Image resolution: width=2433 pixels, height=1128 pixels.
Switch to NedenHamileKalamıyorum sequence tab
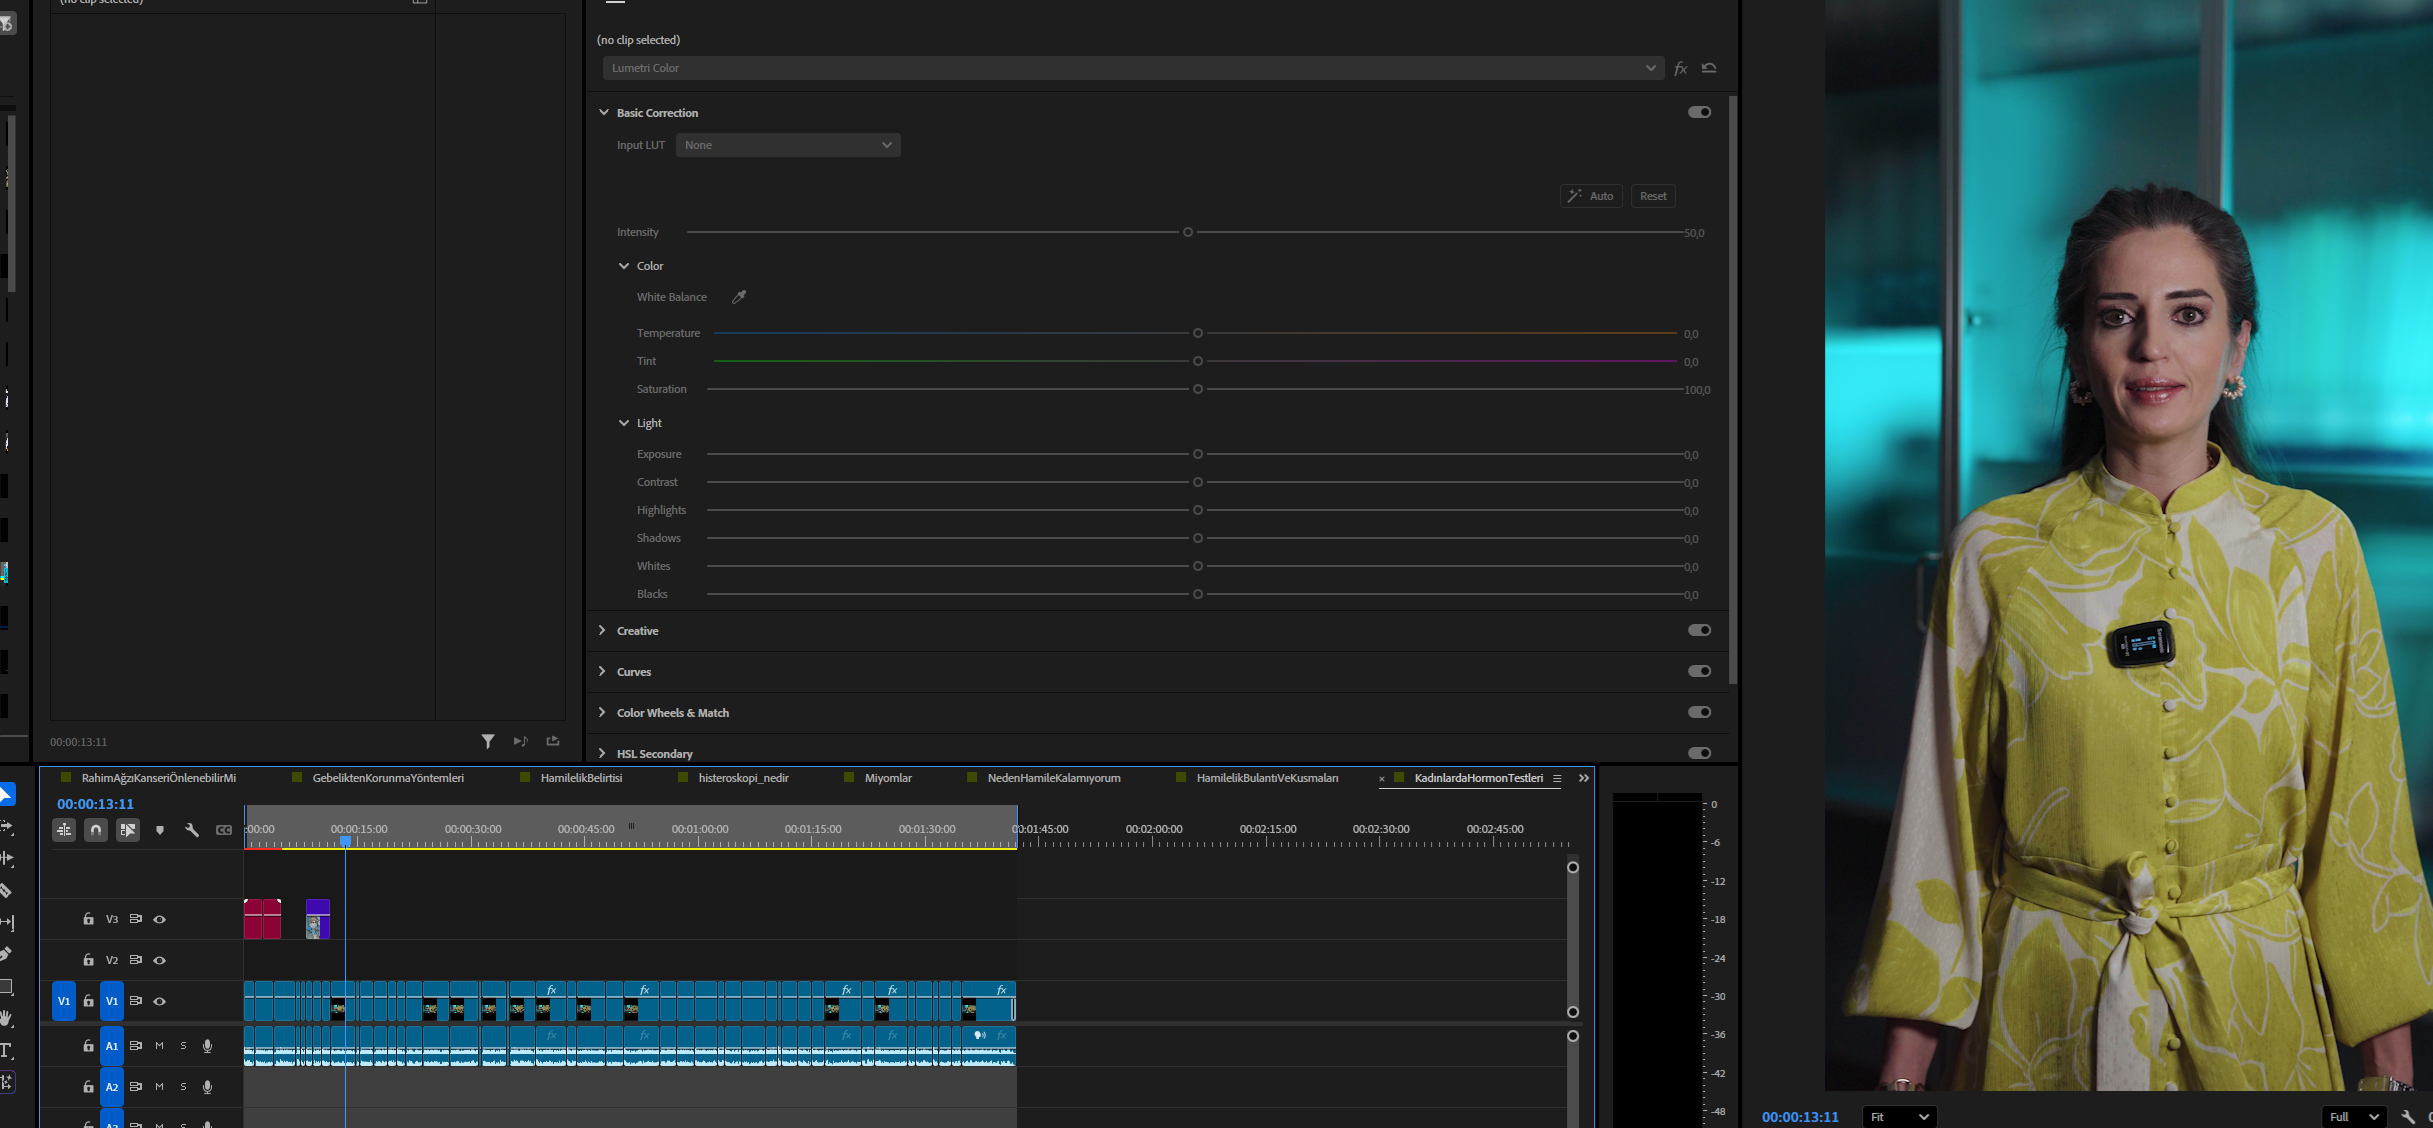[x=1054, y=778]
